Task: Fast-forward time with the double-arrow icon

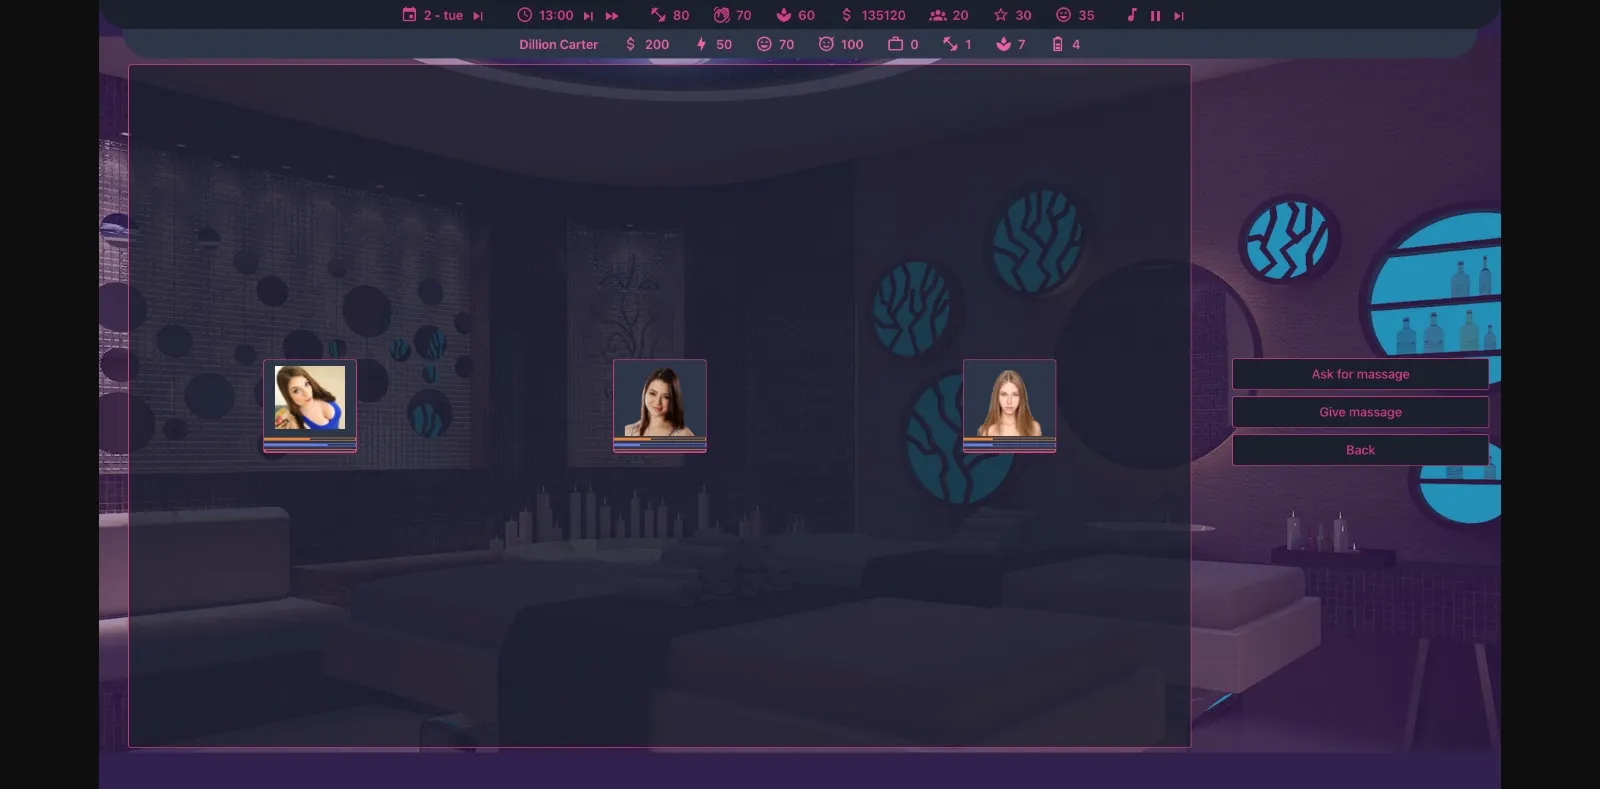Action: pyautogui.click(x=612, y=16)
